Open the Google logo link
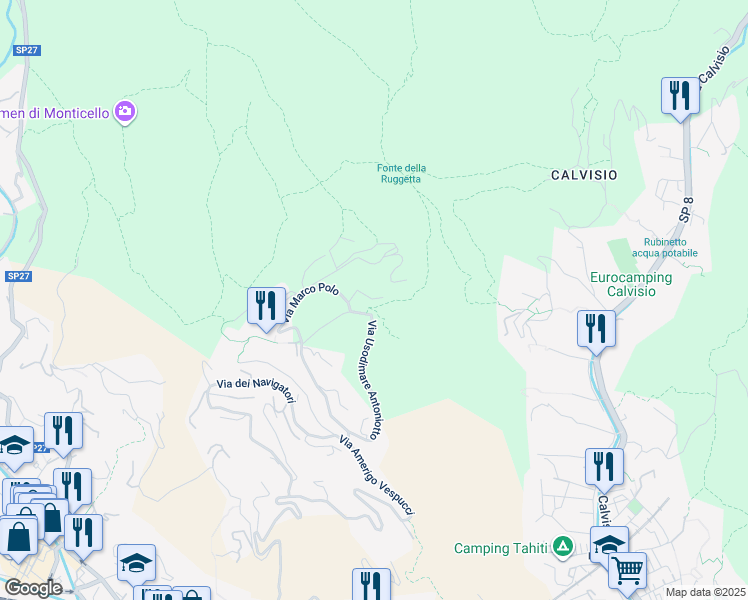Image resolution: width=748 pixels, height=600 pixels. (x=33, y=588)
